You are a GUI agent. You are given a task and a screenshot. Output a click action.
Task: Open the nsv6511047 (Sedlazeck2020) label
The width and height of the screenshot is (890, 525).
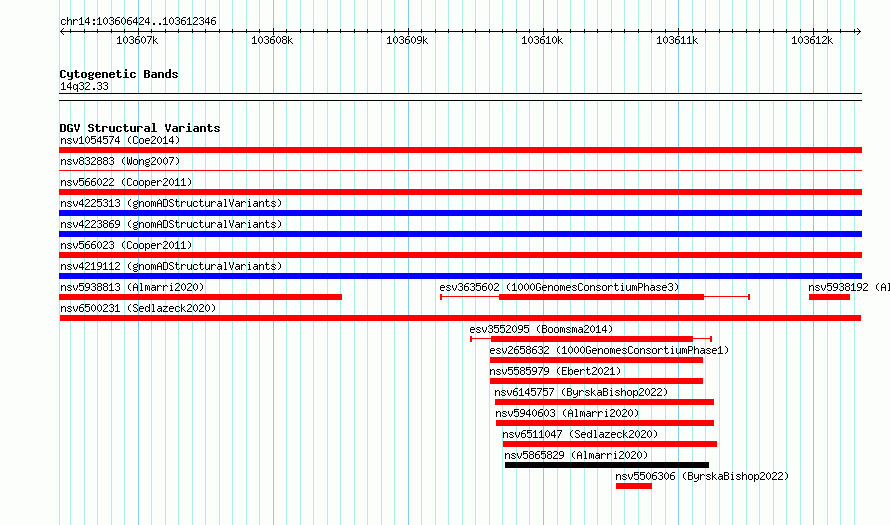[580, 434]
